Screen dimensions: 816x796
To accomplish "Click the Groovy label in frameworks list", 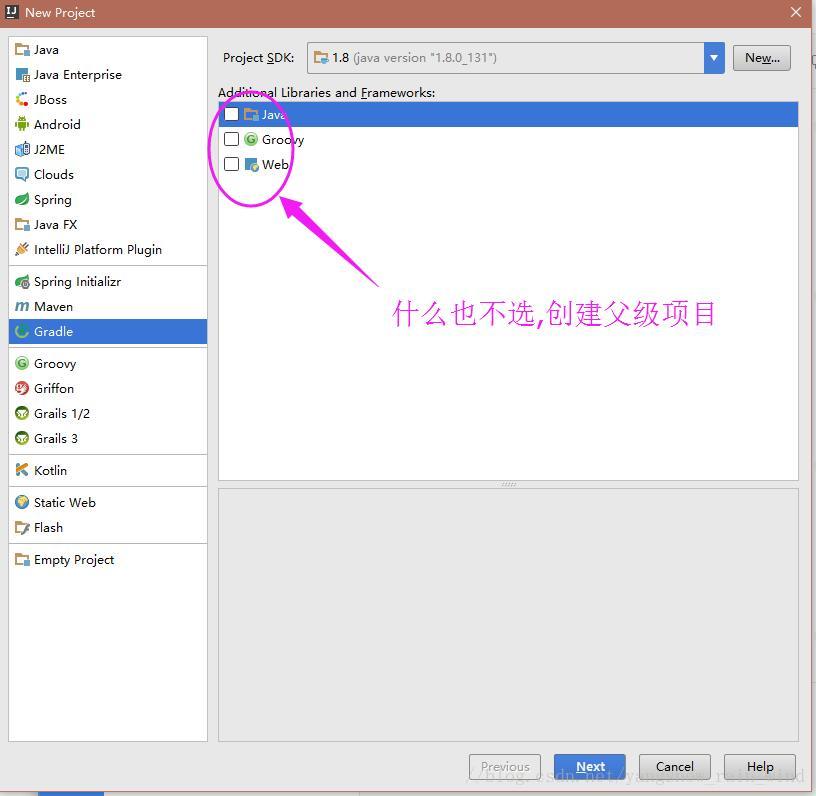I will [283, 139].
